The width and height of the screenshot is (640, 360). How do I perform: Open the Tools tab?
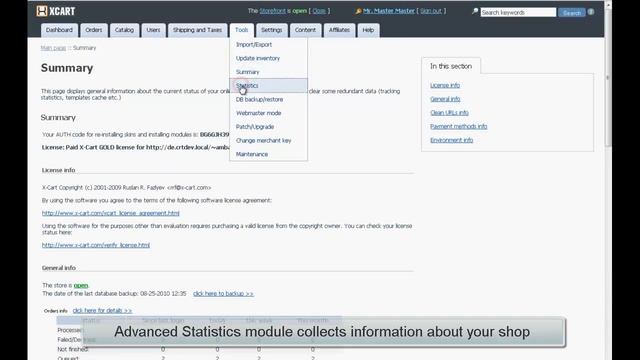241,30
